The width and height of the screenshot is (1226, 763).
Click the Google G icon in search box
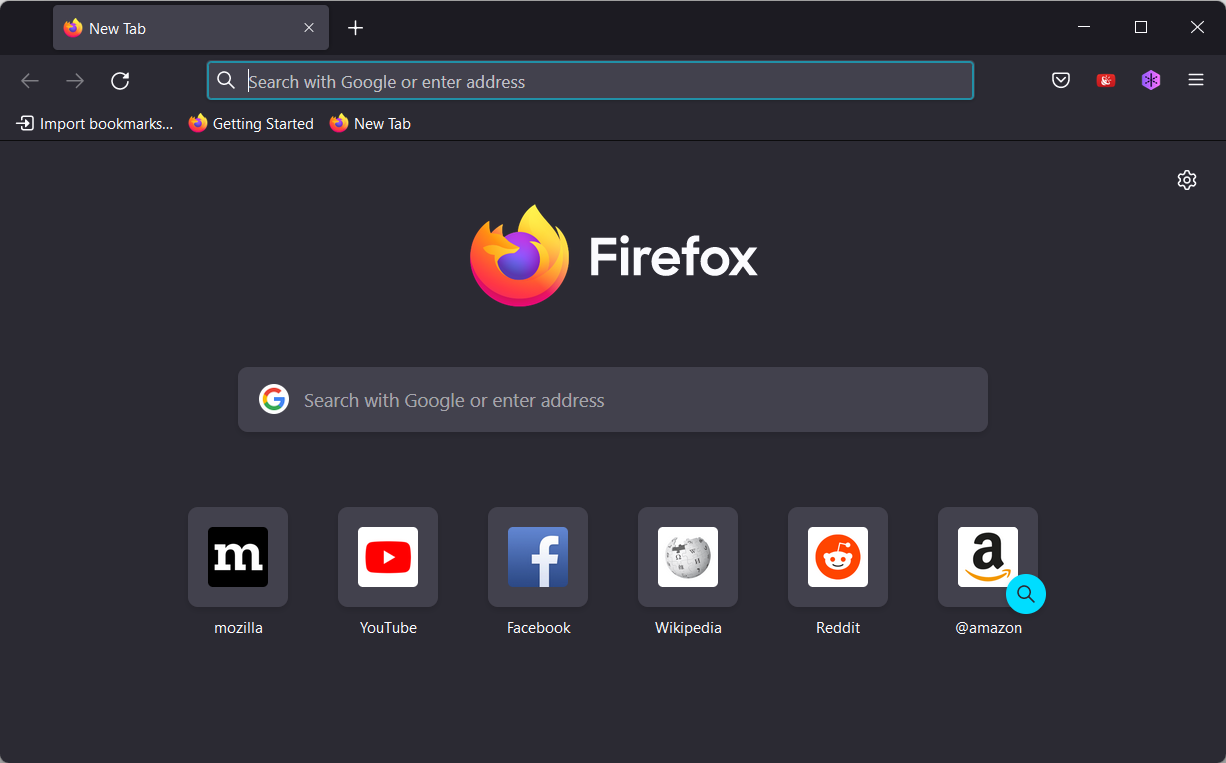coord(274,400)
